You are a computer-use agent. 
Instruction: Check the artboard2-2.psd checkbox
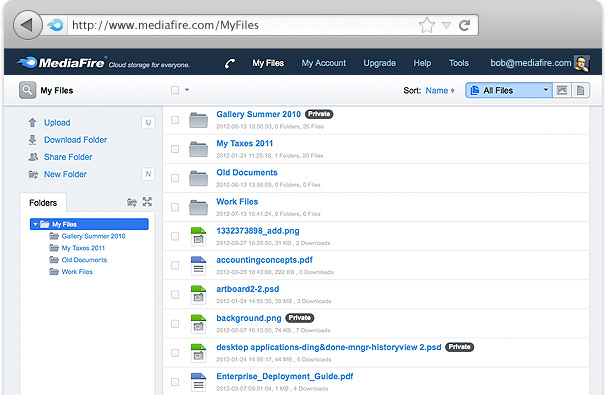coord(175,295)
